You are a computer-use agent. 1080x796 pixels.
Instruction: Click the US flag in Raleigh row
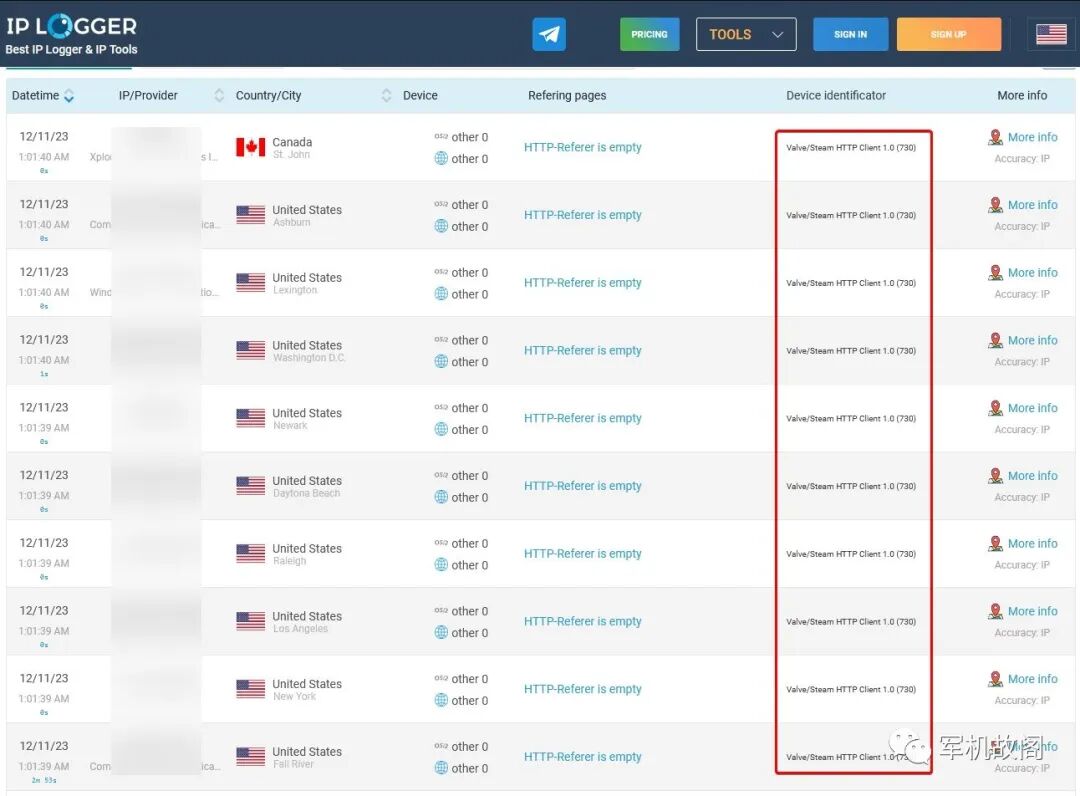pos(250,553)
